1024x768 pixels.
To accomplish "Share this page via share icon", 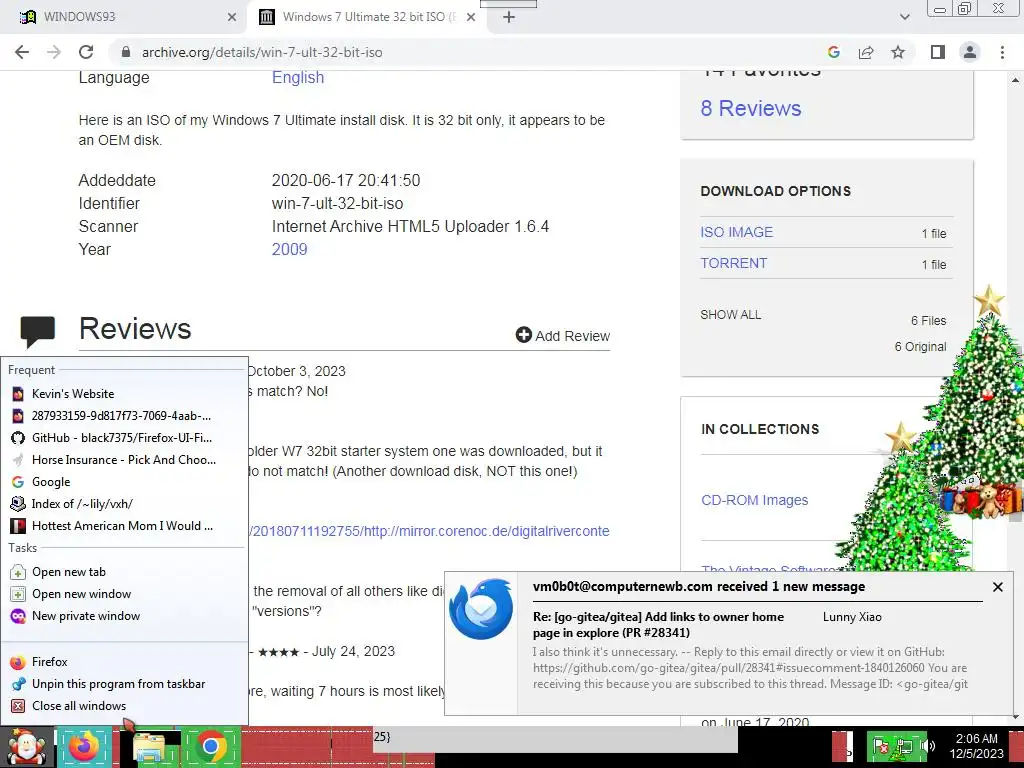I will tap(866, 52).
